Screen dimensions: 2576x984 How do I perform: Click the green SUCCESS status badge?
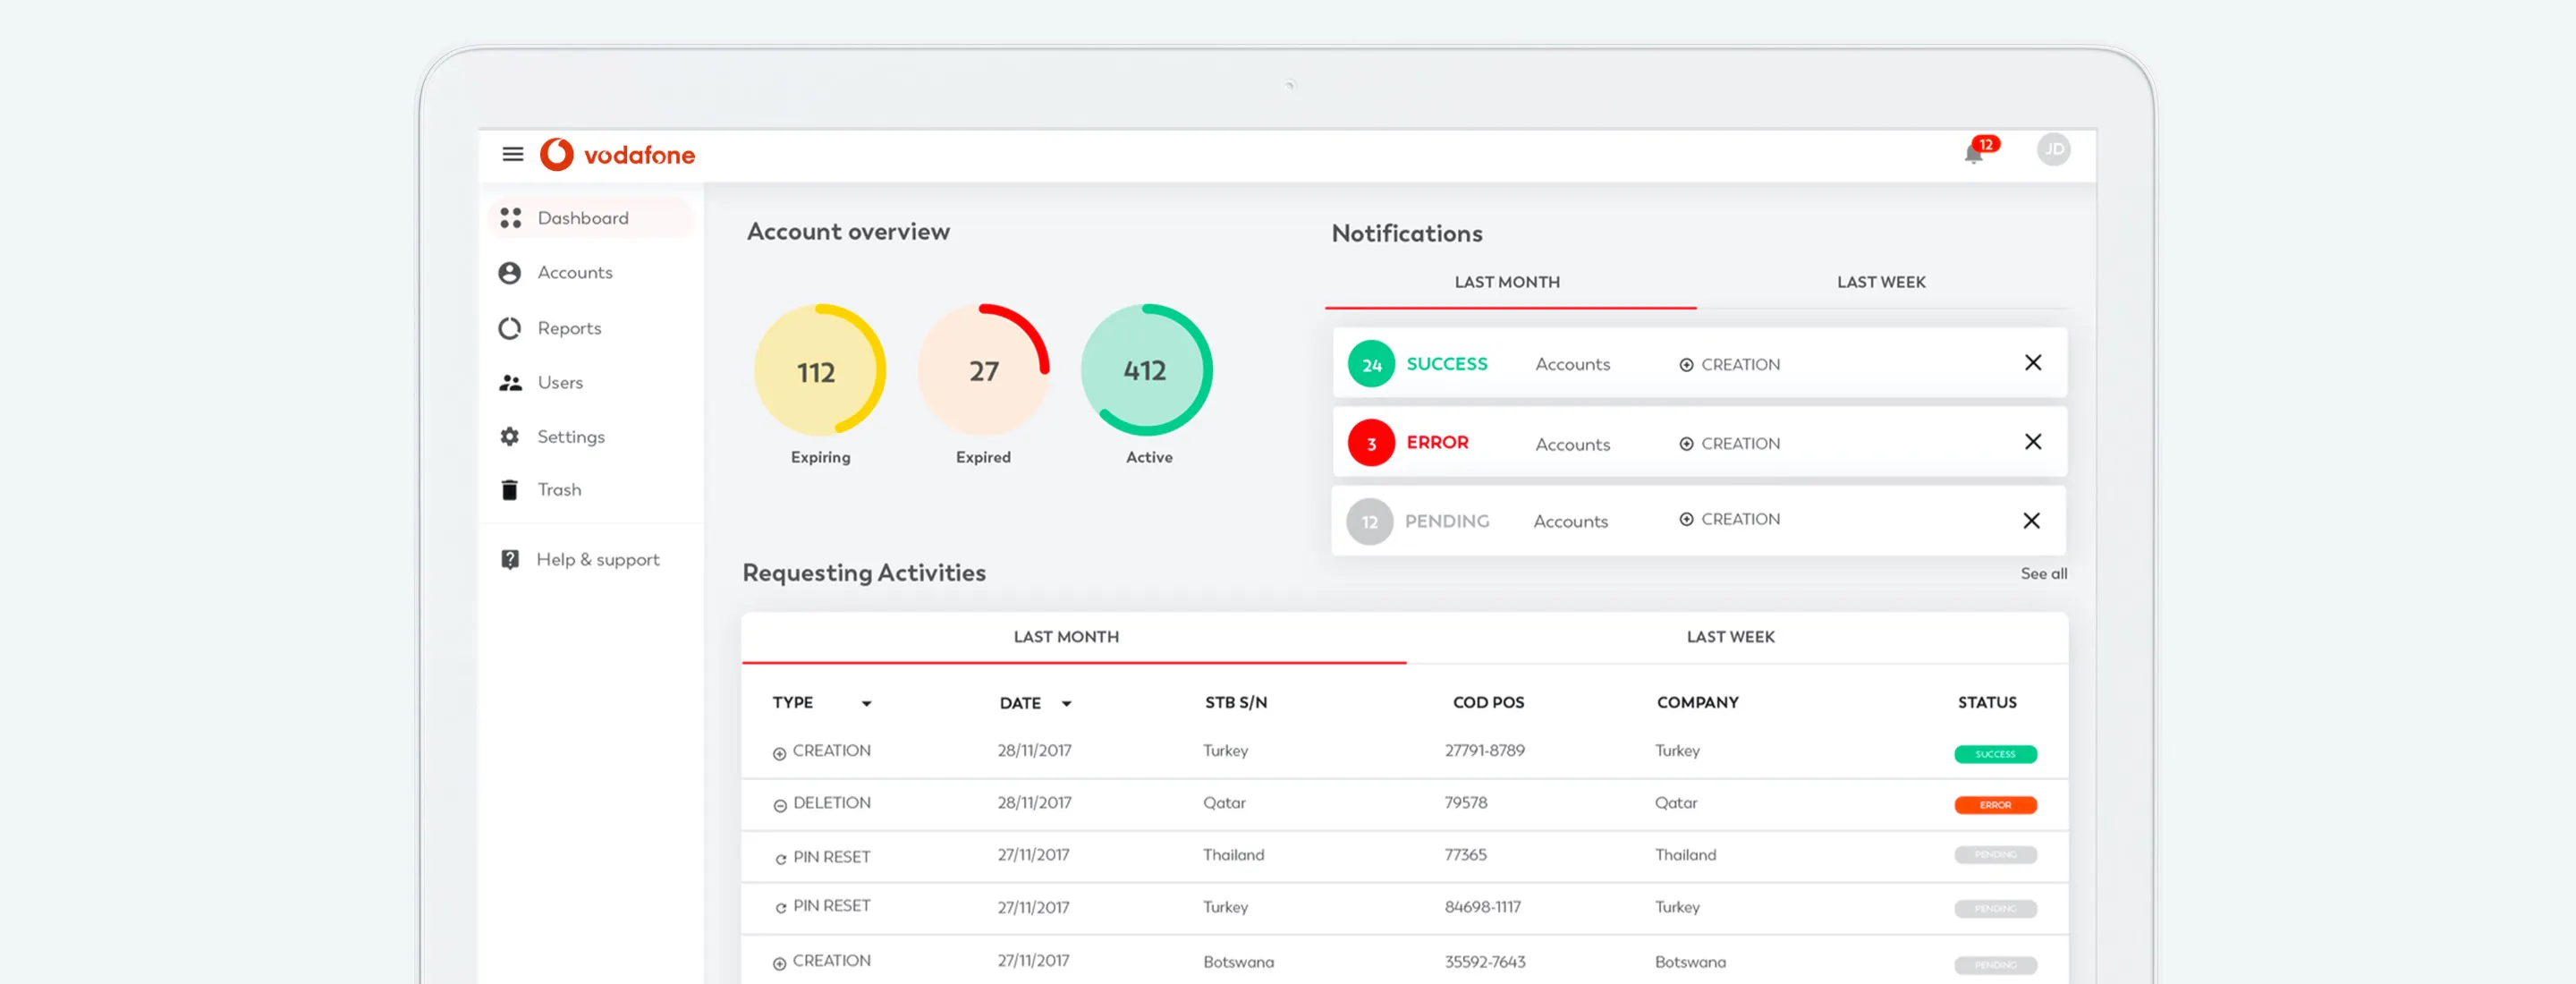1995,754
